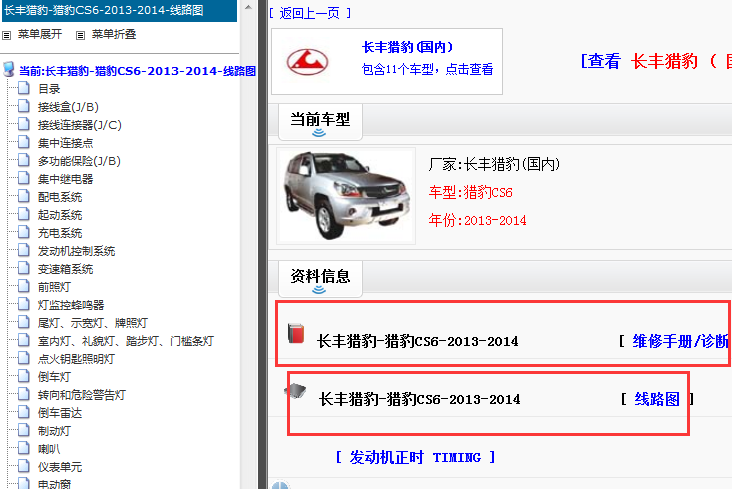Screen dimensions: 732x489
Task: Click the page icon next to 前照灯
Action: click(x=24, y=286)
